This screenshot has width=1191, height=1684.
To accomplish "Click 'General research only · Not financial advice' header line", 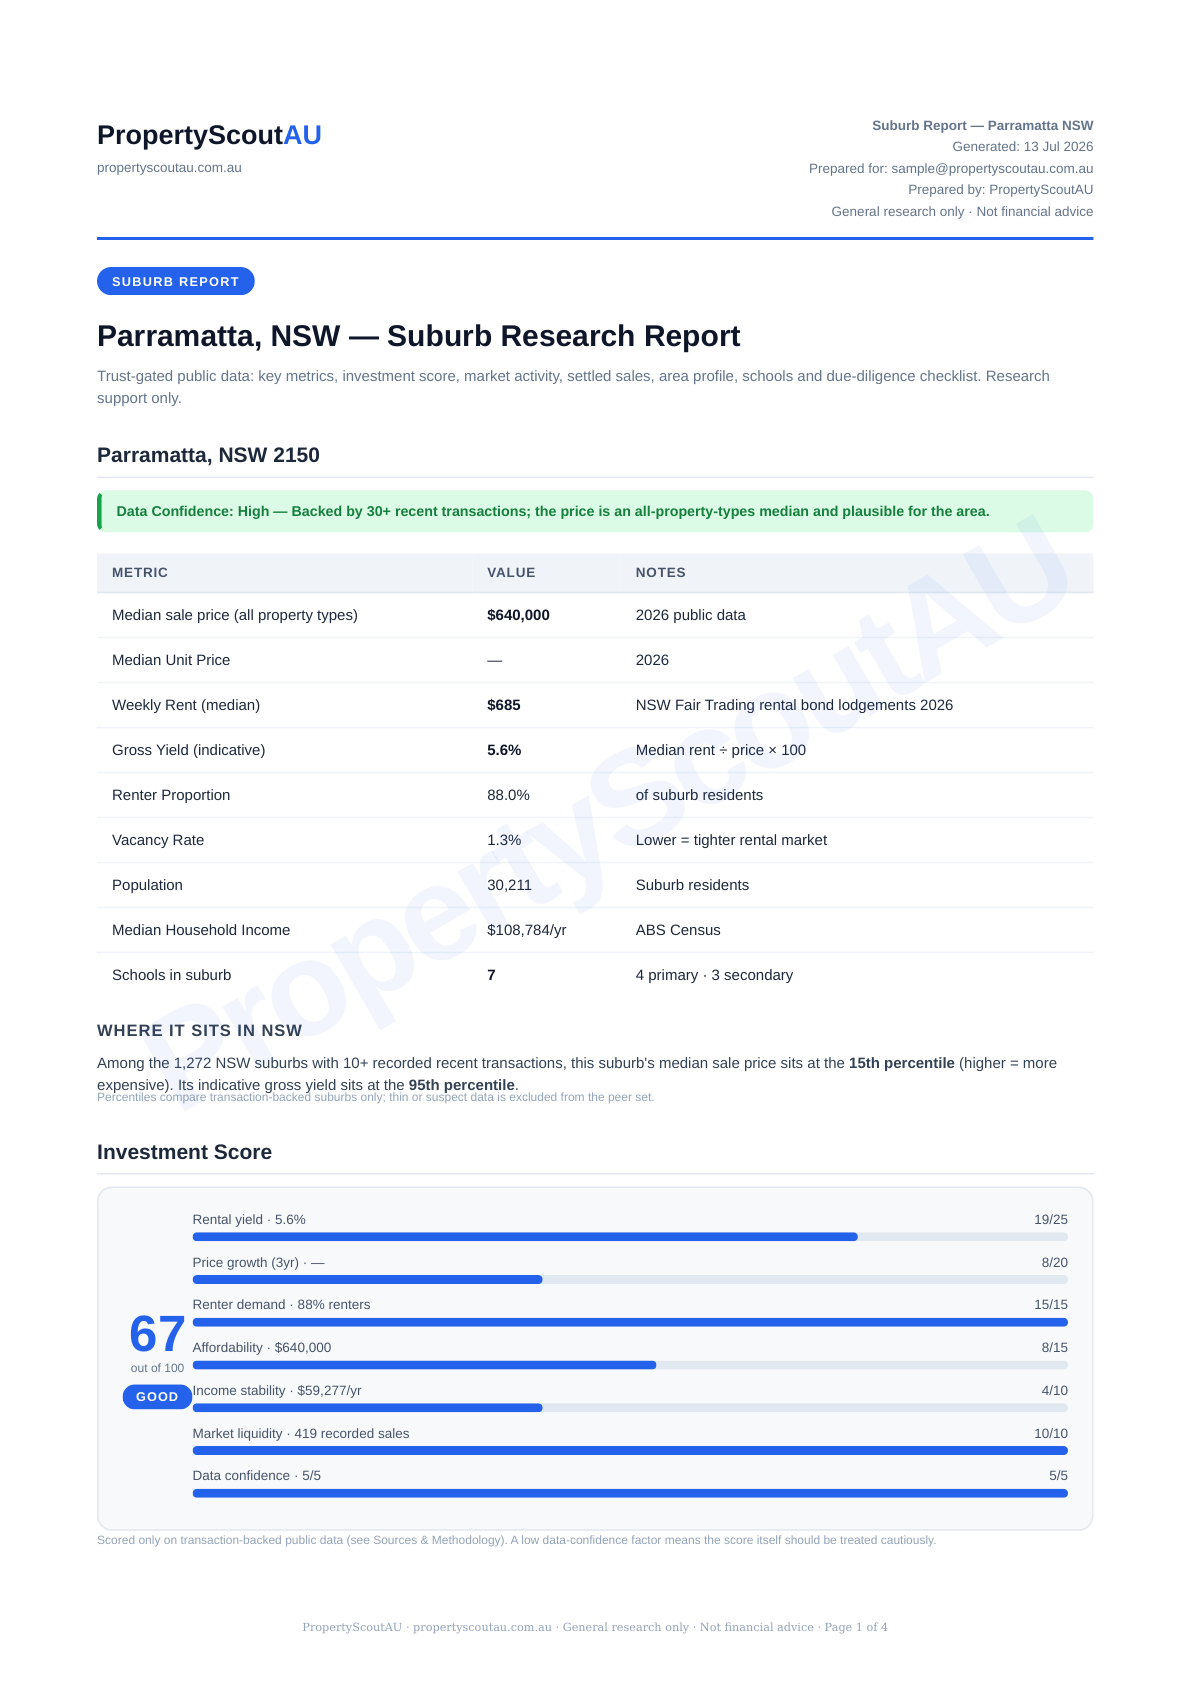I will pos(962,211).
